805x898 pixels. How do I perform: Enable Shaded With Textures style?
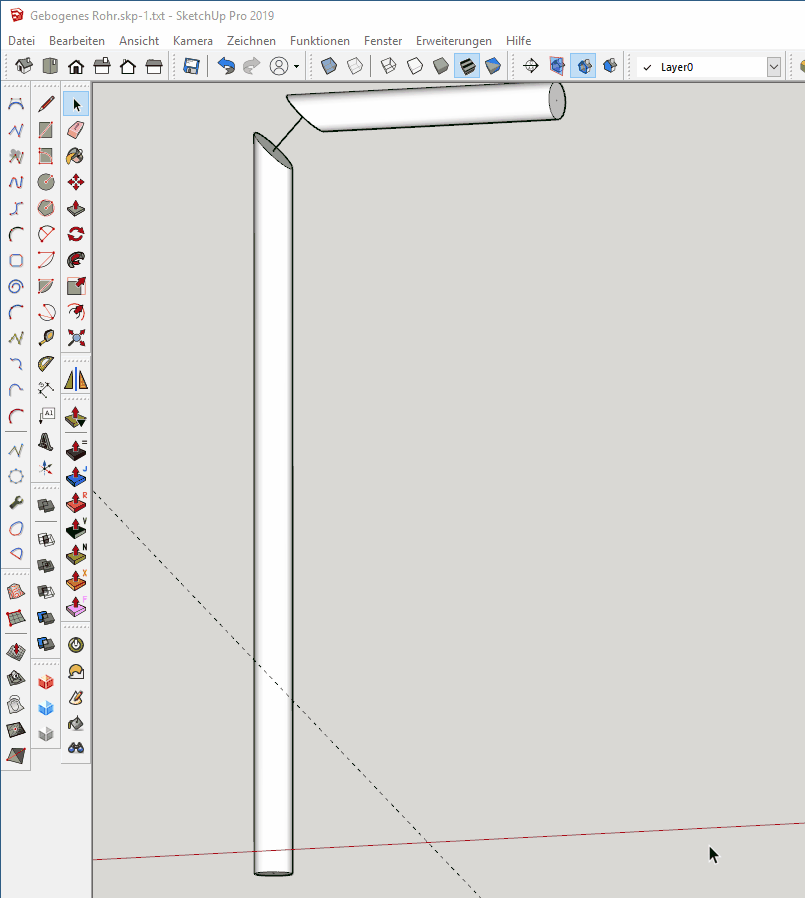[x=467, y=67]
